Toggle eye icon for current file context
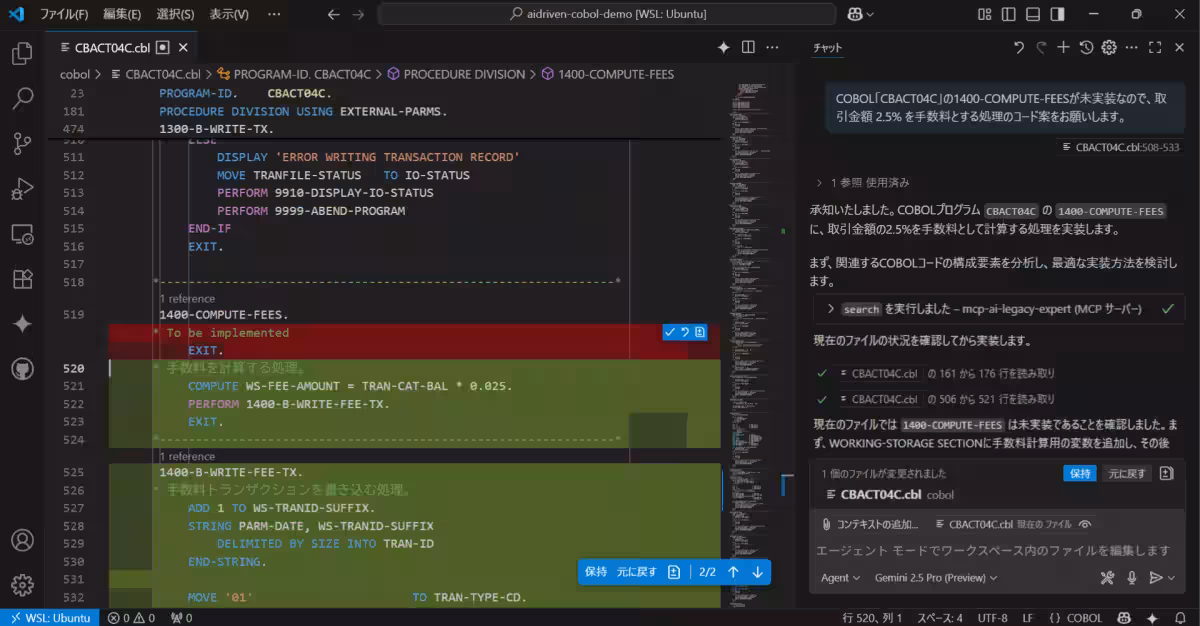Screen dimensions: 1200x626 tap(1085, 524)
